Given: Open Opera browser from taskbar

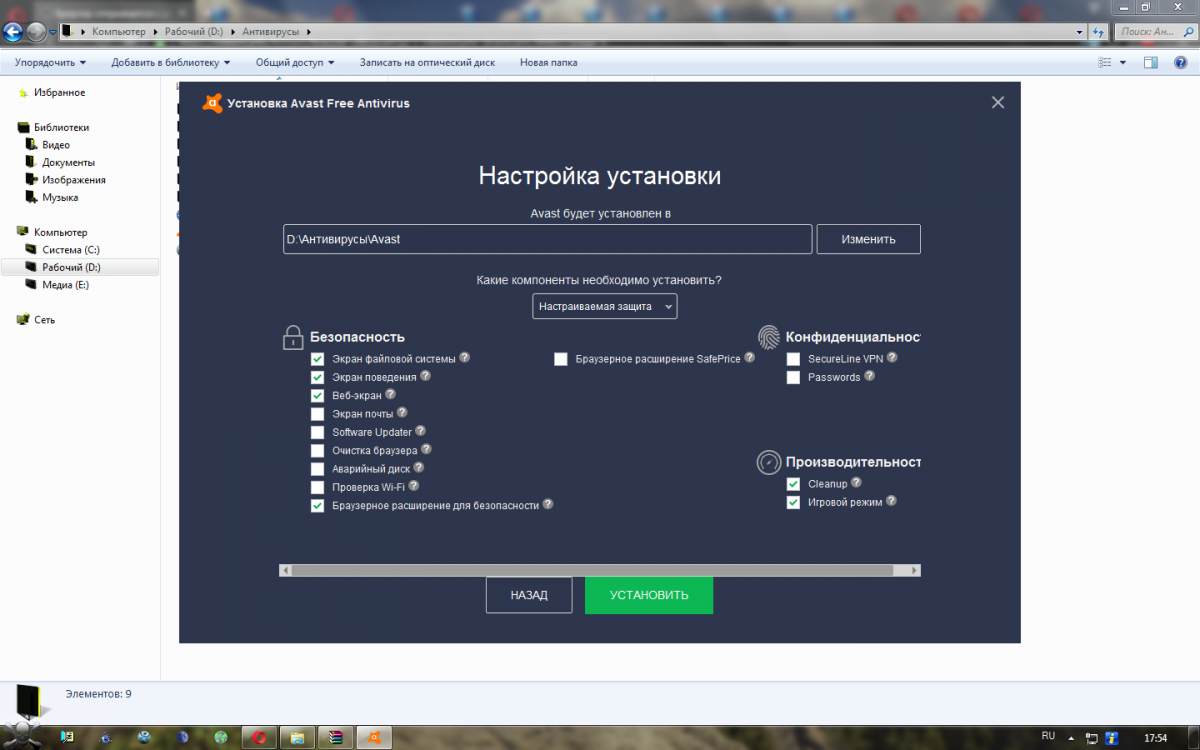Looking at the screenshot, I should pyautogui.click(x=259, y=737).
